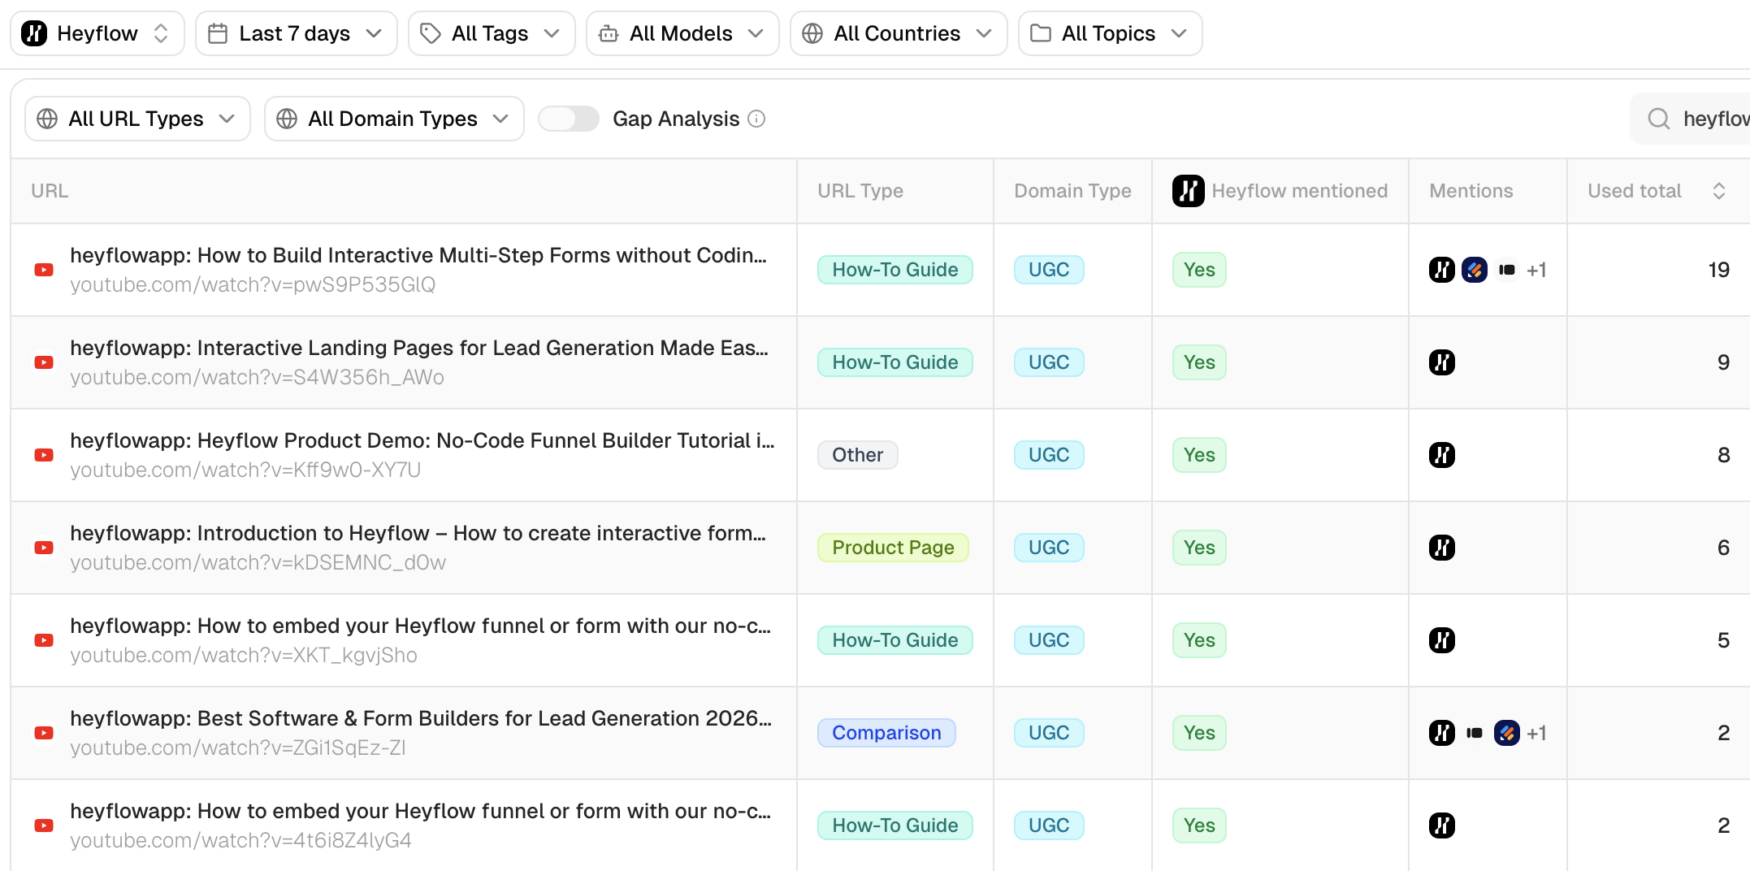Click the Comparison tag badge

(886, 733)
